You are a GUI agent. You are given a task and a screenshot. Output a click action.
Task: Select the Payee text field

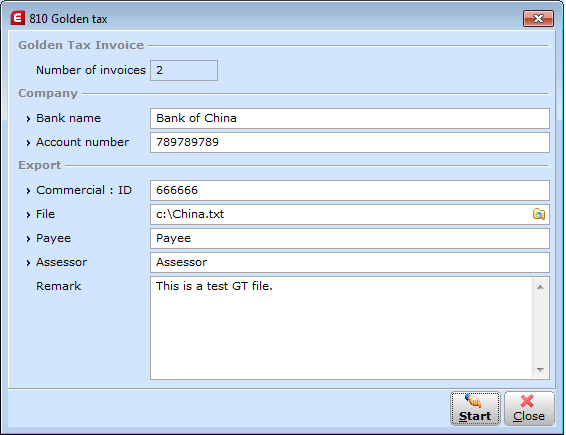[350, 238]
